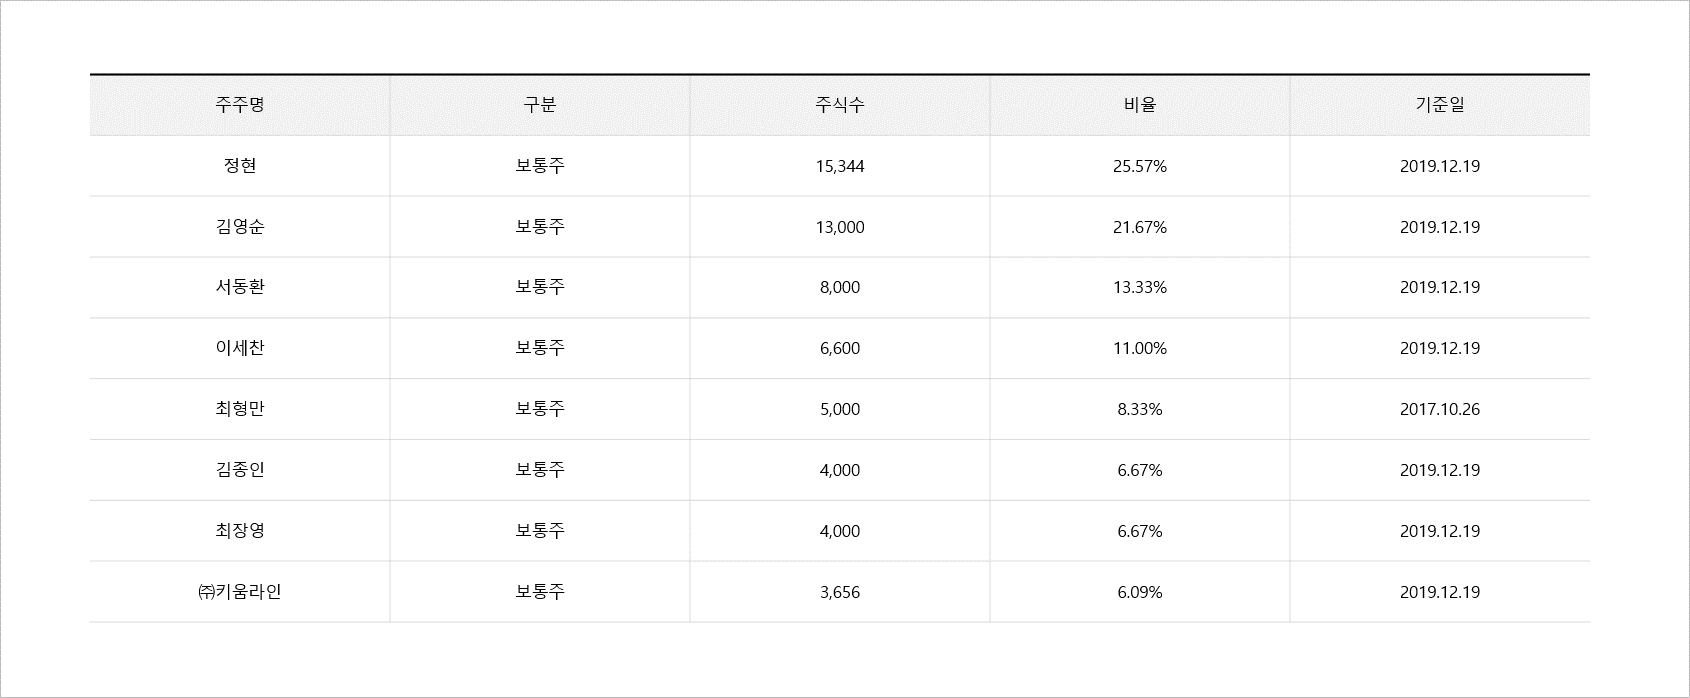Click the 주식수 column header
The image size is (1690, 698).
840,105
